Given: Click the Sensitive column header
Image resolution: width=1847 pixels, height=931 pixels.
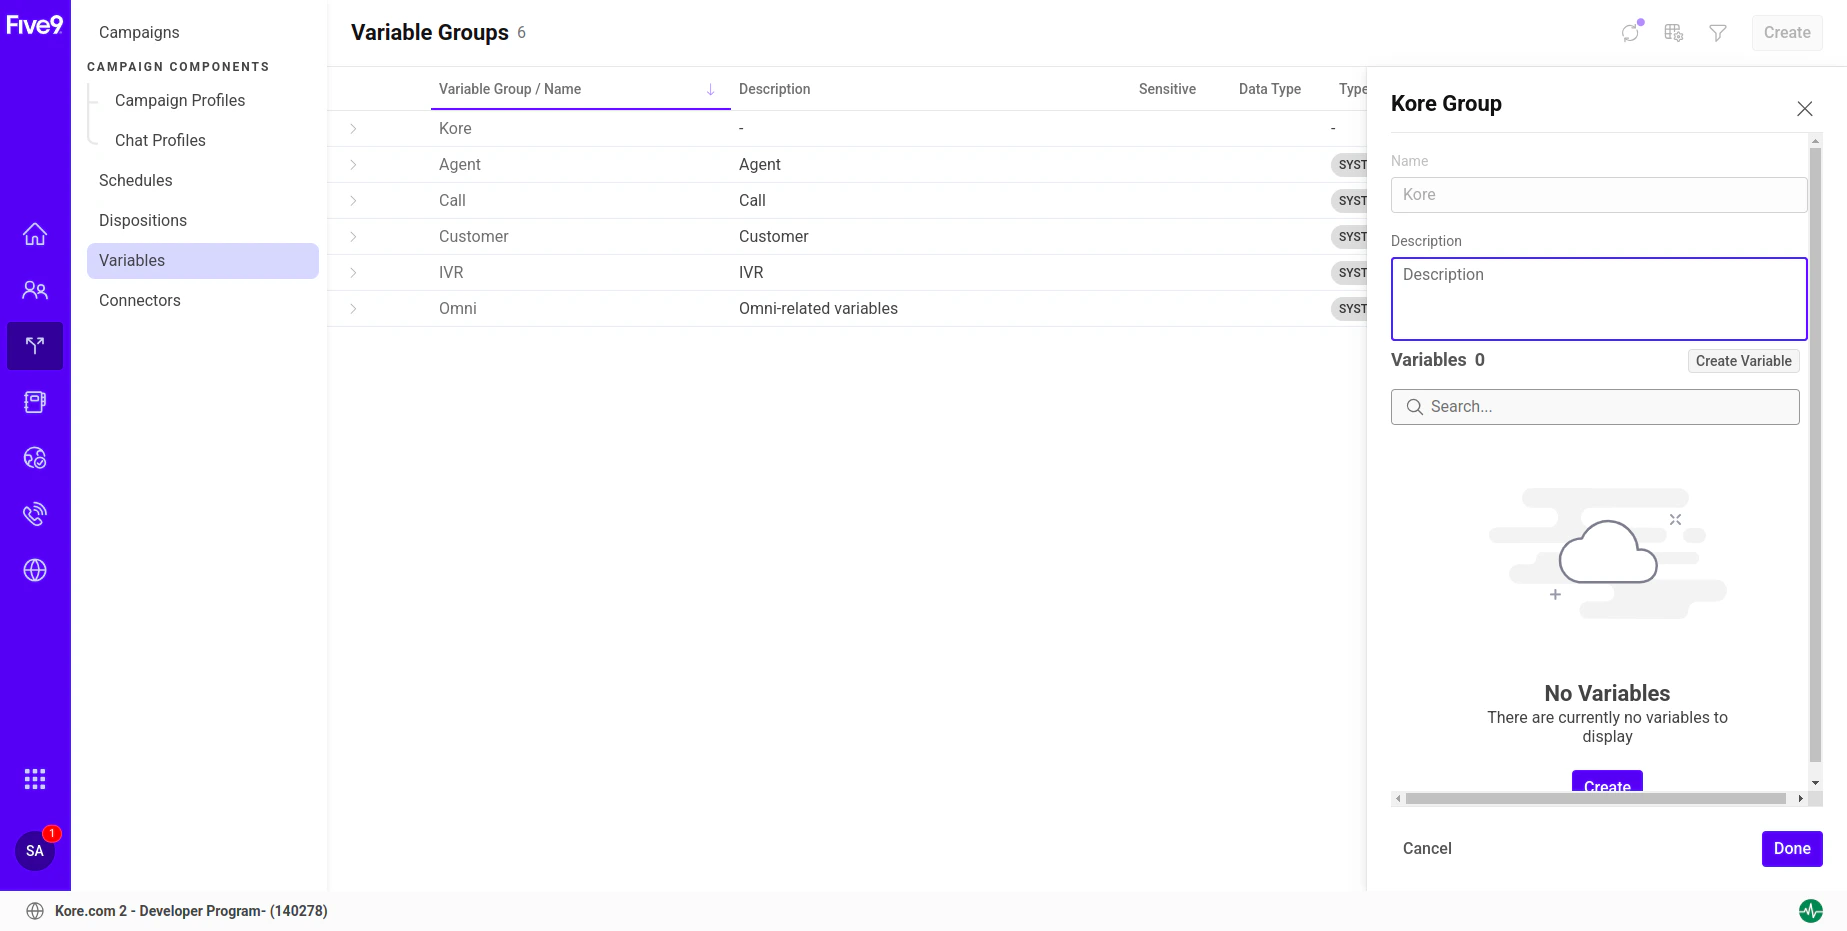Looking at the screenshot, I should click(x=1167, y=89).
